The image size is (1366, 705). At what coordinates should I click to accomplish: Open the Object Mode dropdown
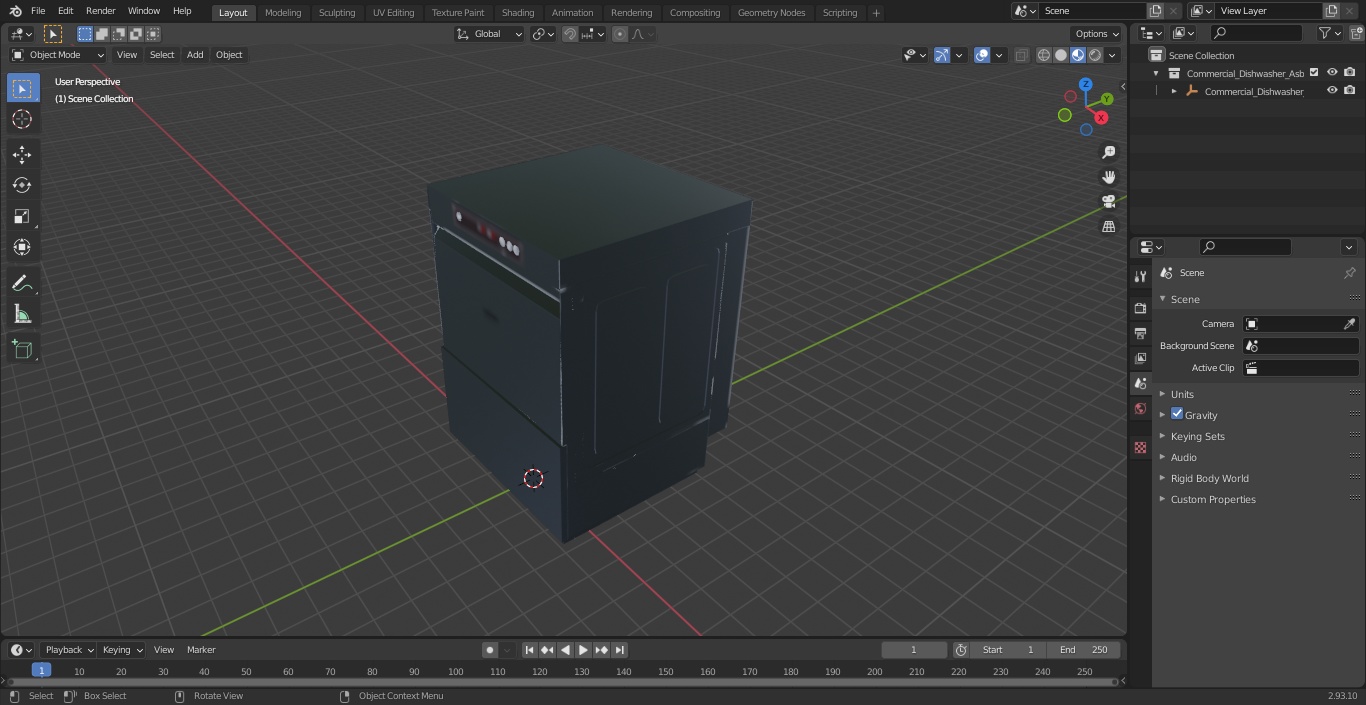58,55
